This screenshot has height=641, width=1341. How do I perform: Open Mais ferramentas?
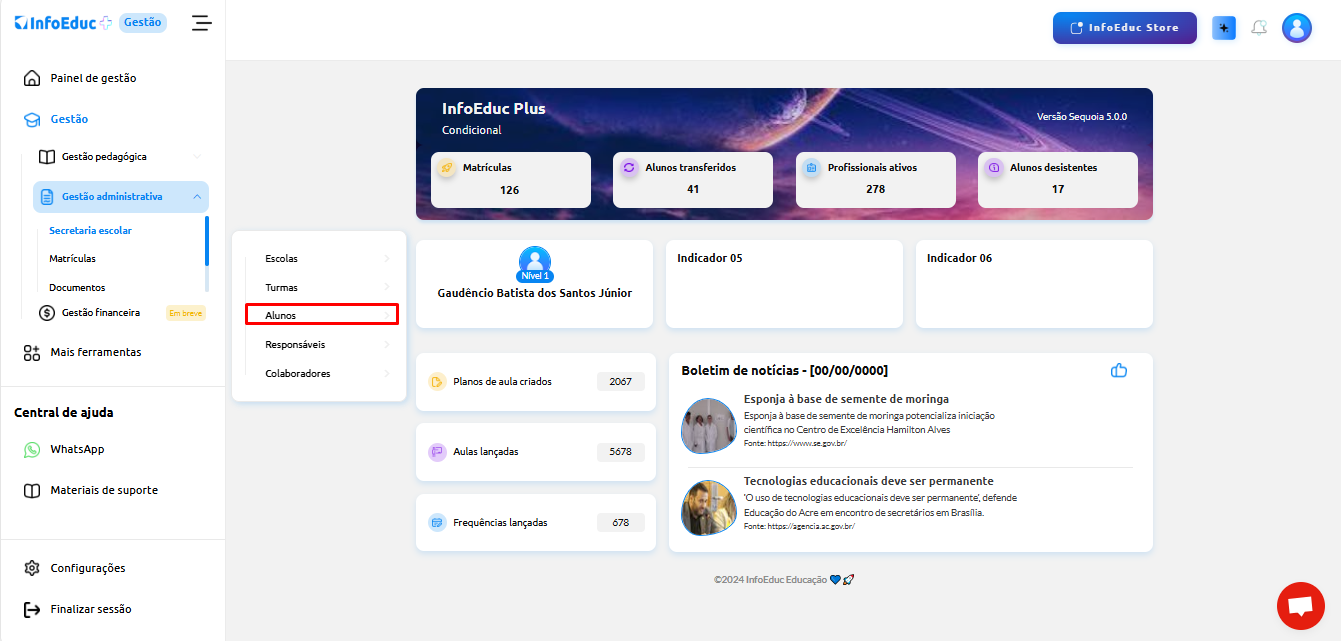pyautogui.click(x=96, y=352)
